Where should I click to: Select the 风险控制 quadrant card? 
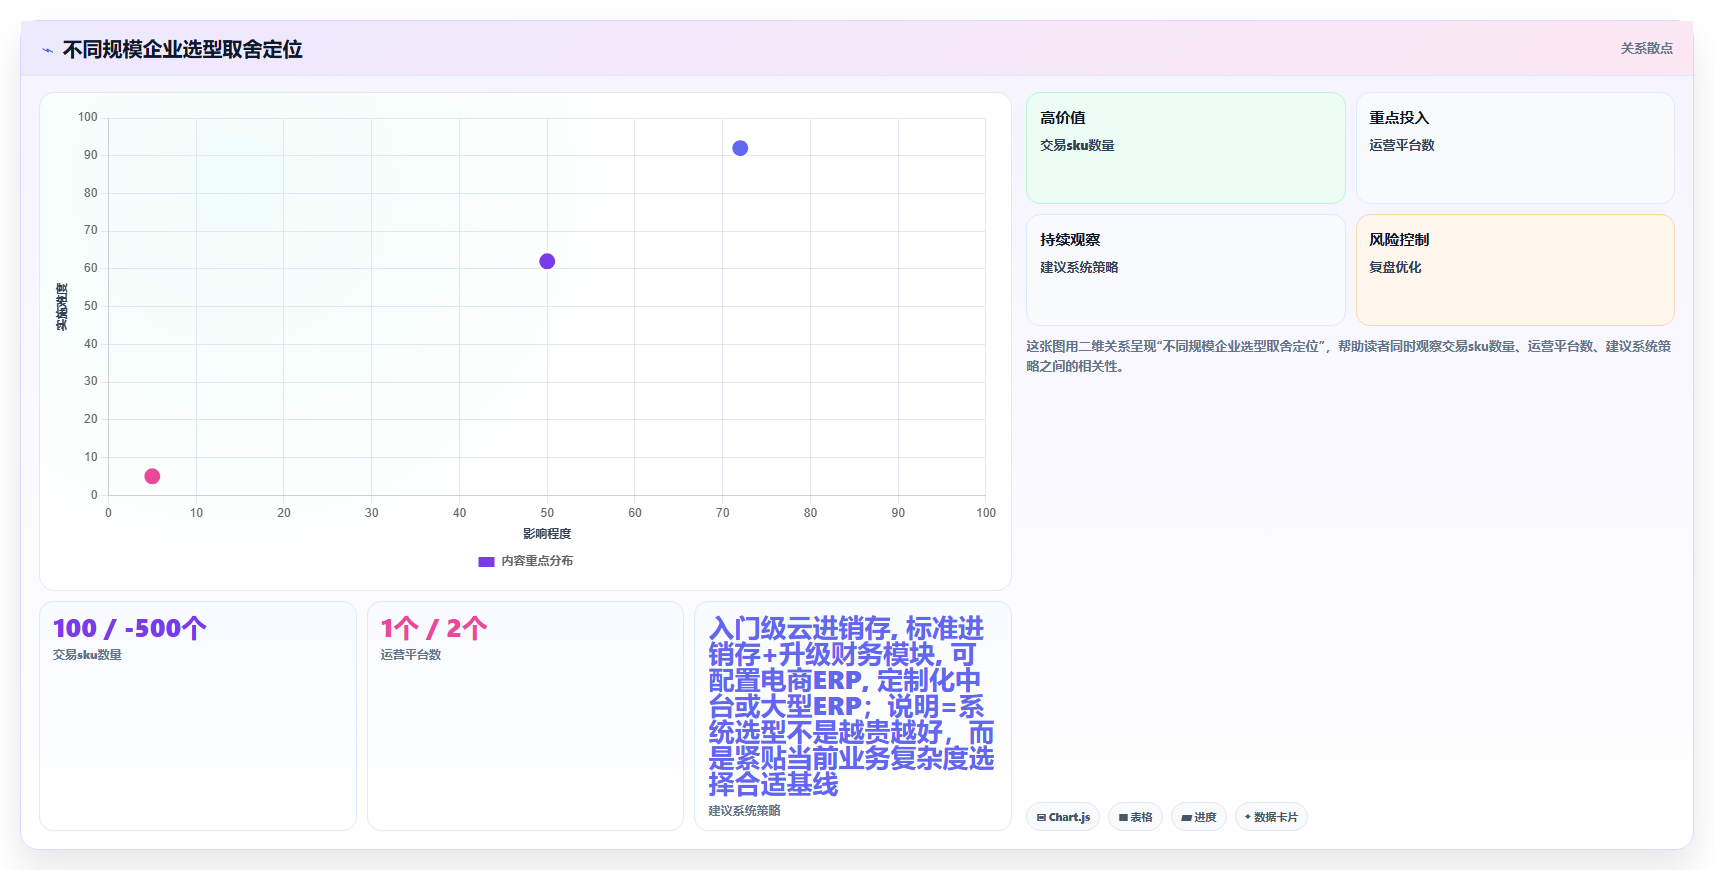point(1515,270)
